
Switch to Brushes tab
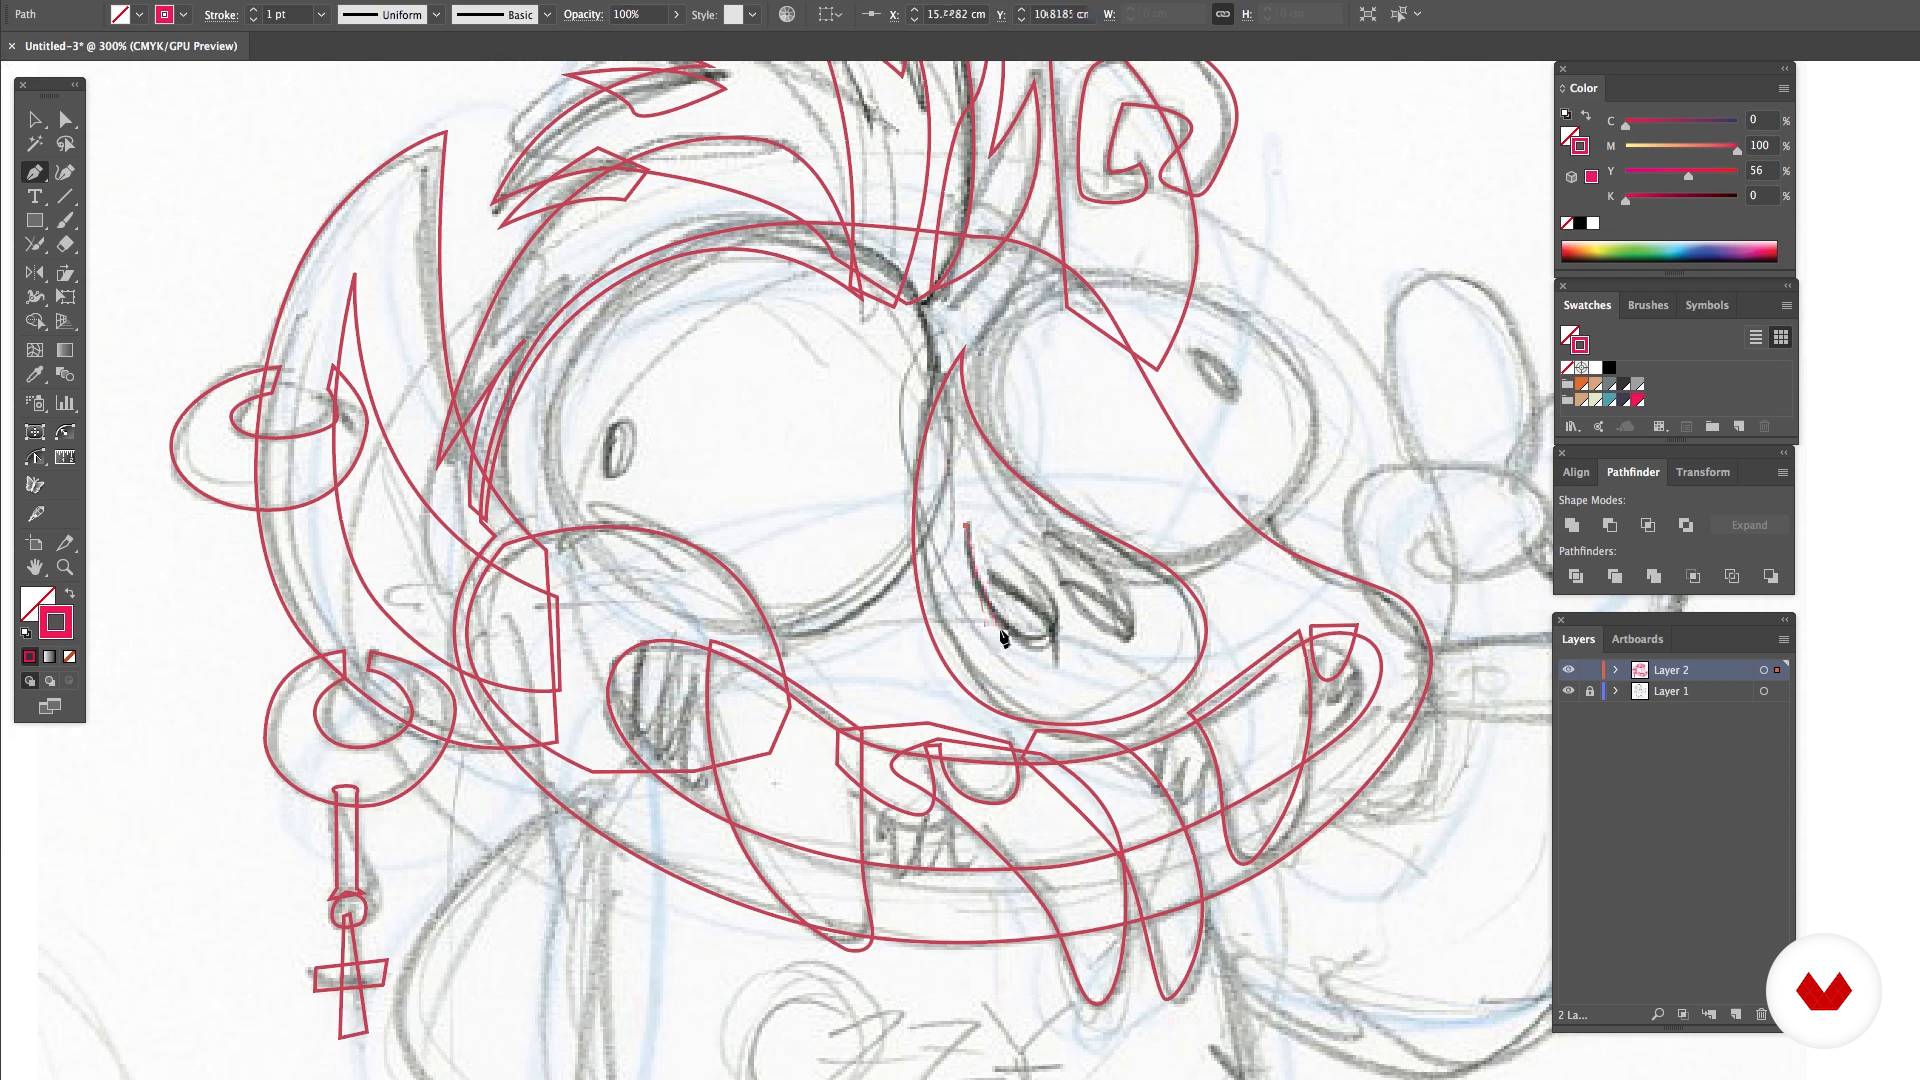1647,305
